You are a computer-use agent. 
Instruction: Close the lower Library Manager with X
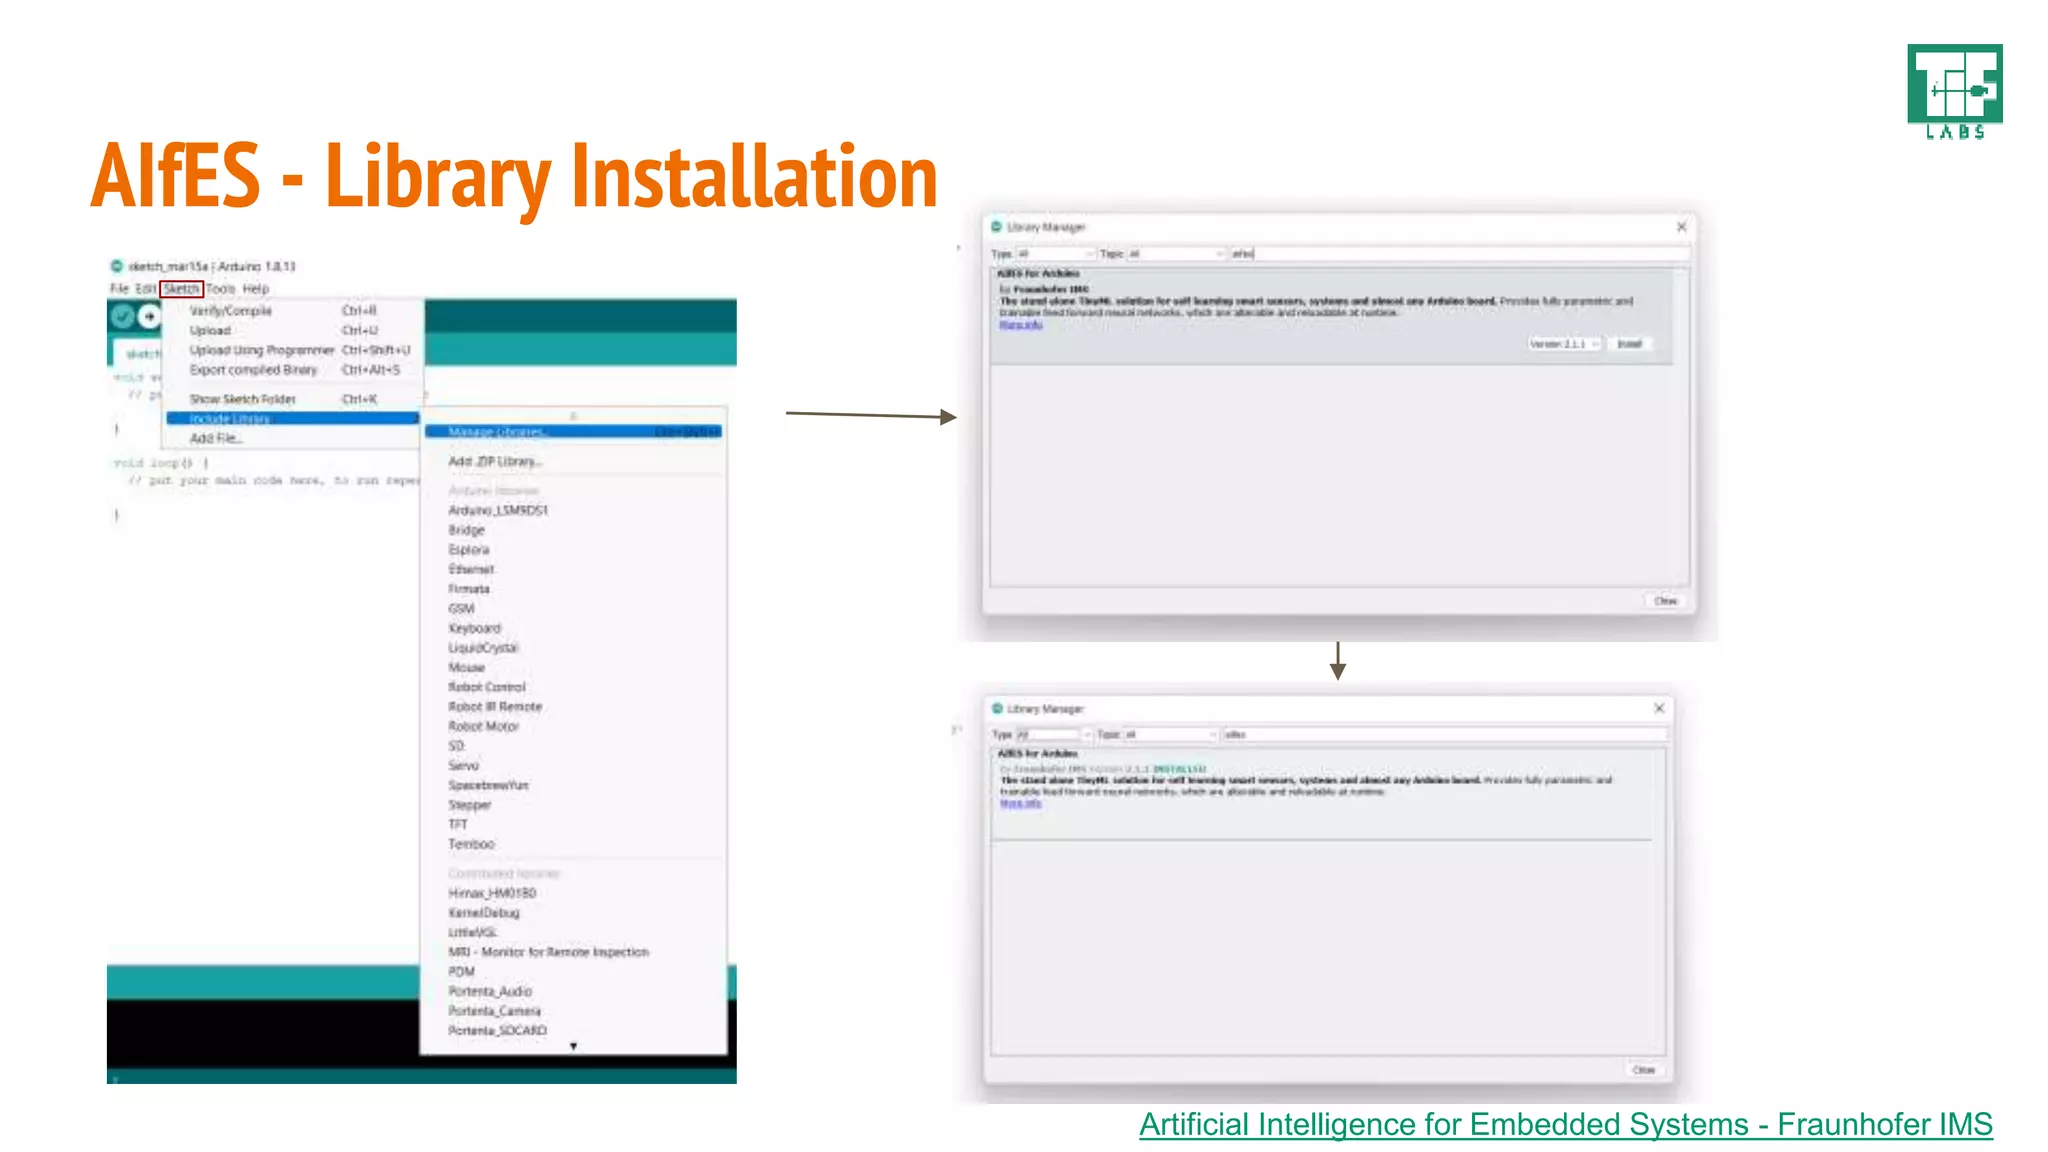coord(1659,708)
